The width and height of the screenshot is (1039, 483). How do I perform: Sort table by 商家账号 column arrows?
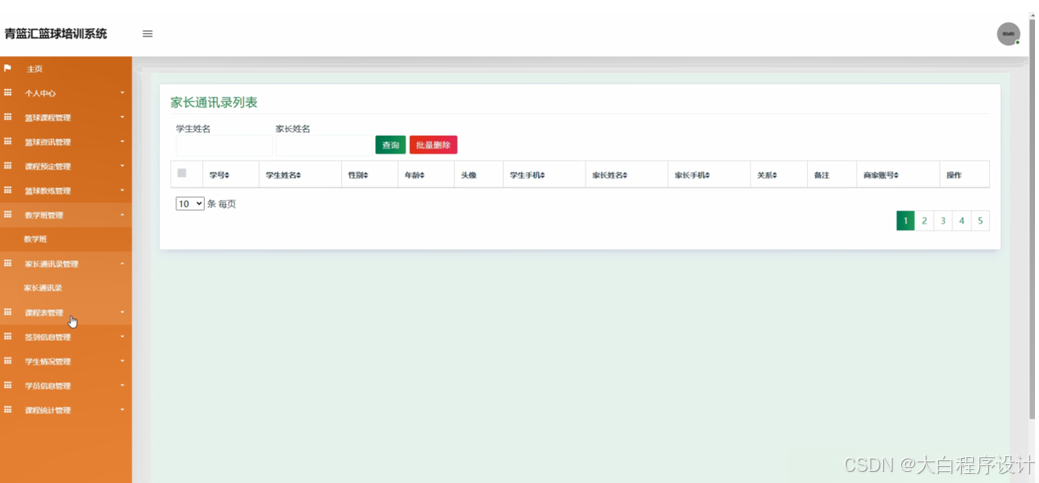tap(897, 176)
